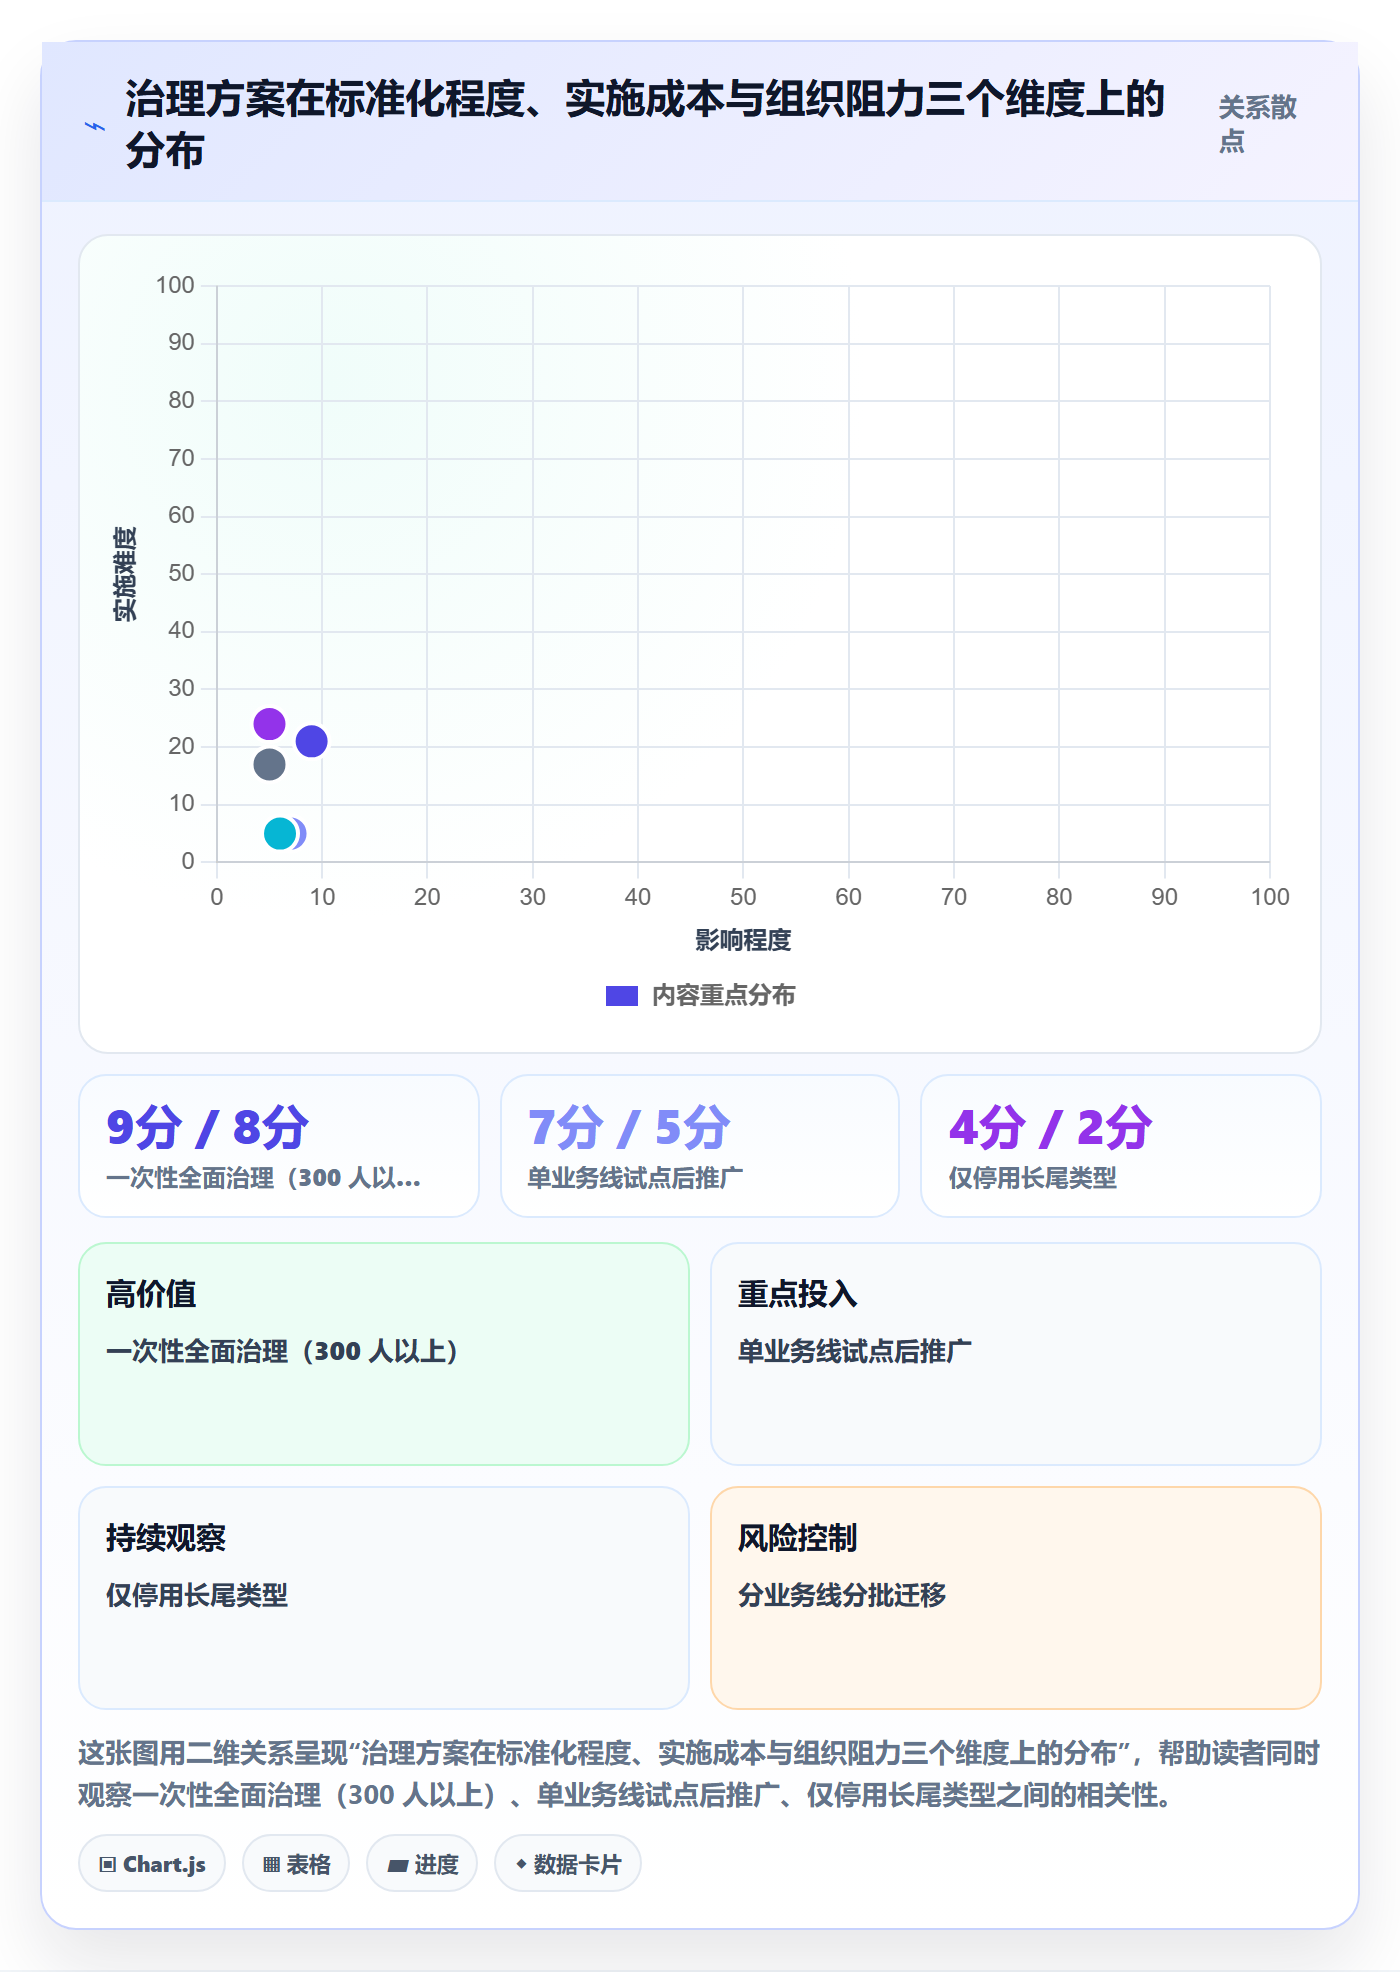Viewport: 1400px width, 1972px height.
Task: Click the purple scatter data point
Action: [x=269, y=723]
